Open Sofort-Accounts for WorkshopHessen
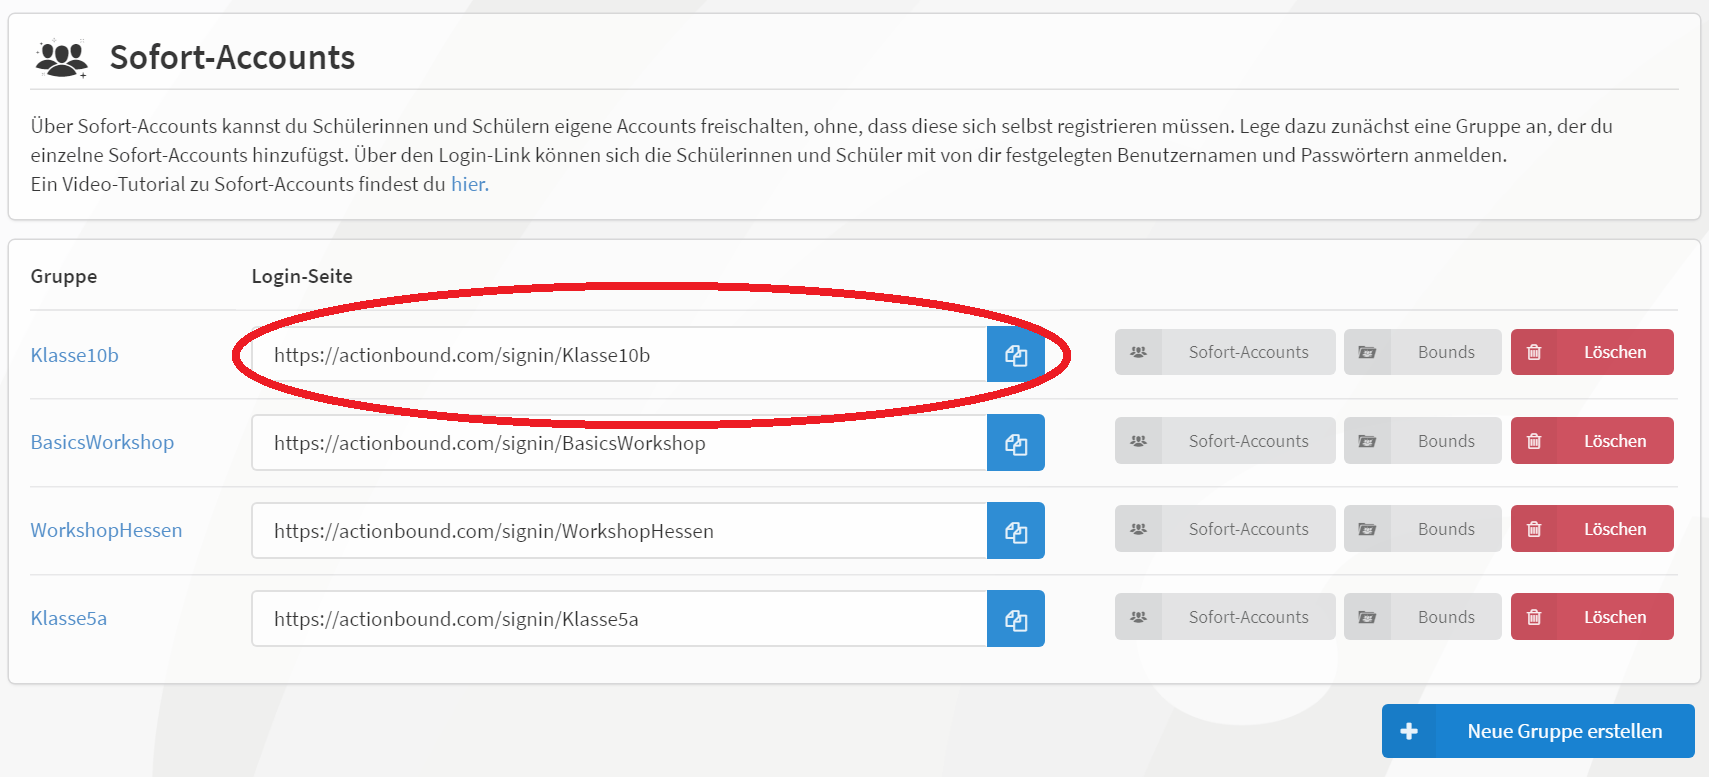The height and width of the screenshot is (777, 1709). tap(1225, 529)
